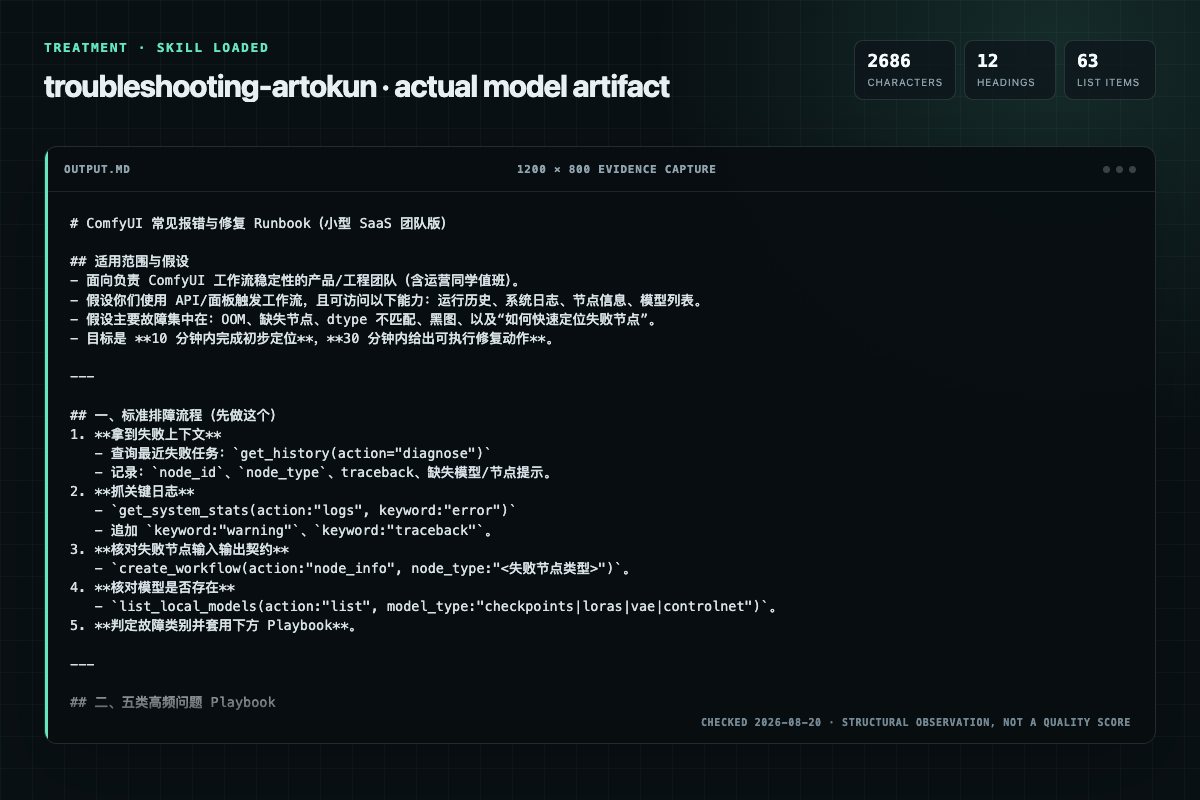Click the "## 二、五类高频问题 Playbook" heading

(172, 702)
